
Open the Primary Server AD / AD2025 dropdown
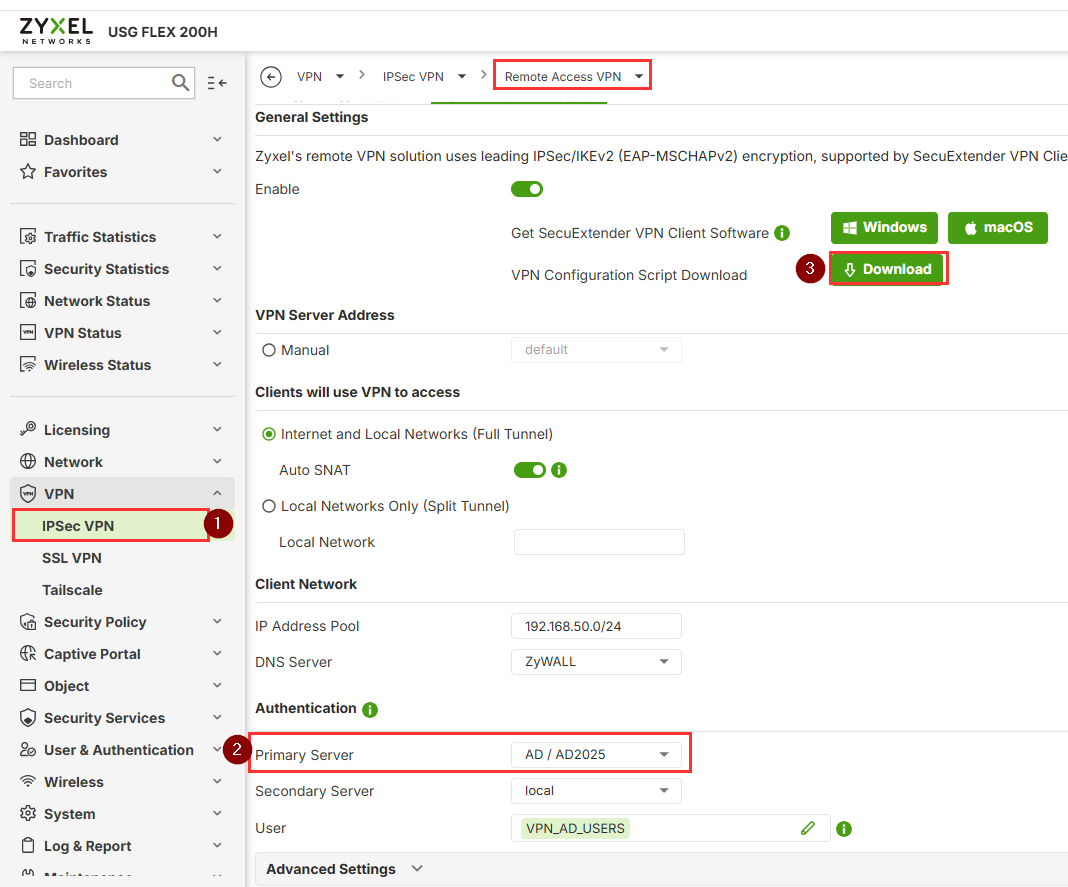(596, 754)
